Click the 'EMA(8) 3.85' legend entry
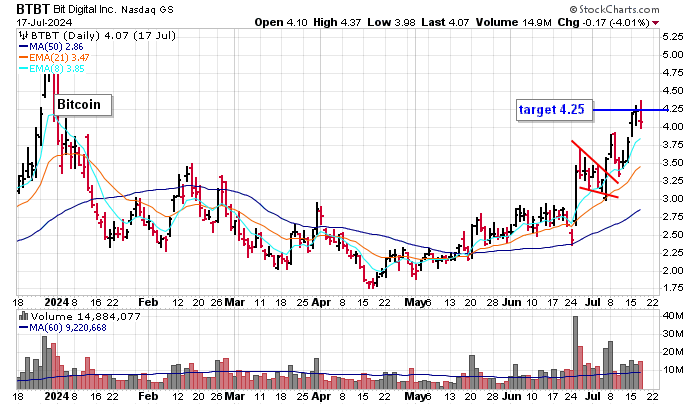 [x=51, y=68]
